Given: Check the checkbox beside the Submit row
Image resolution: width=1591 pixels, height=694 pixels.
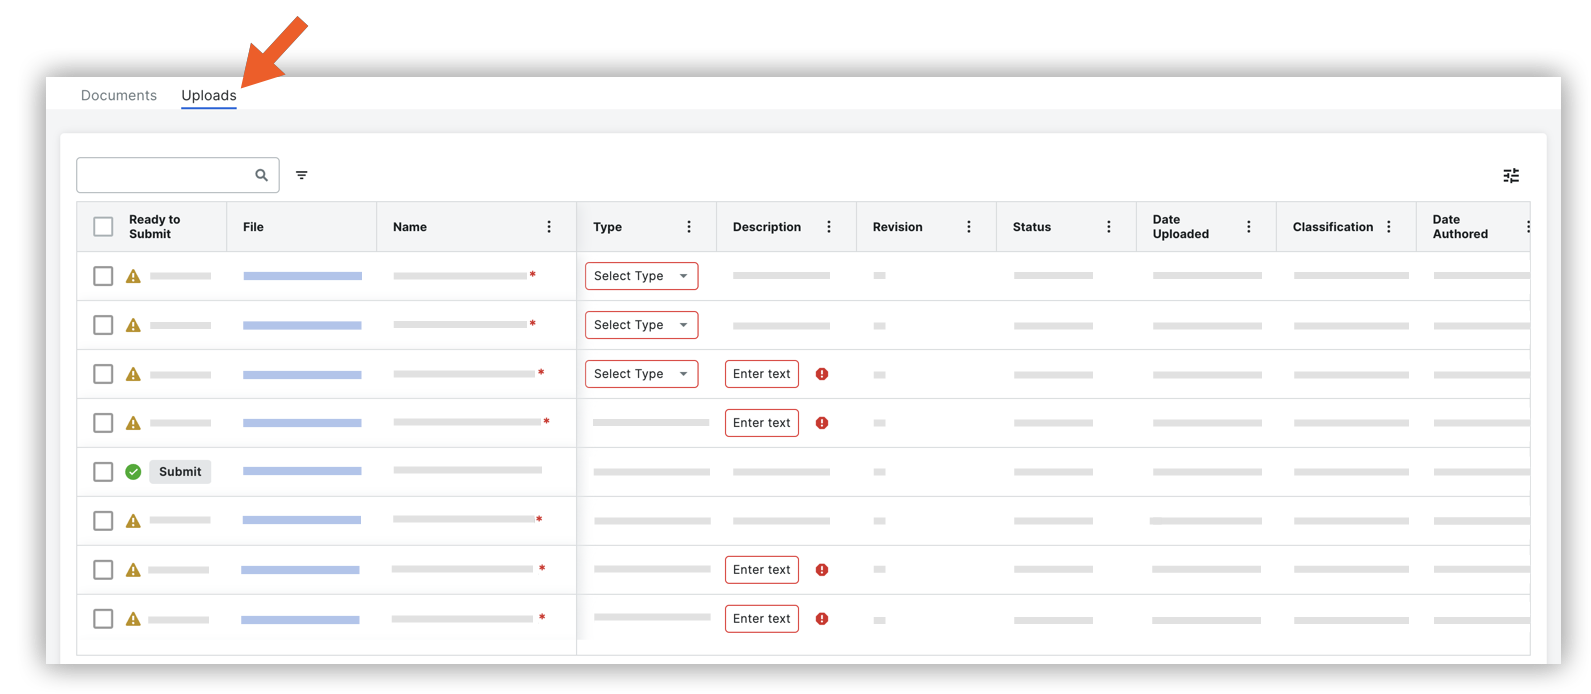Looking at the screenshot, I should point(103,472).
